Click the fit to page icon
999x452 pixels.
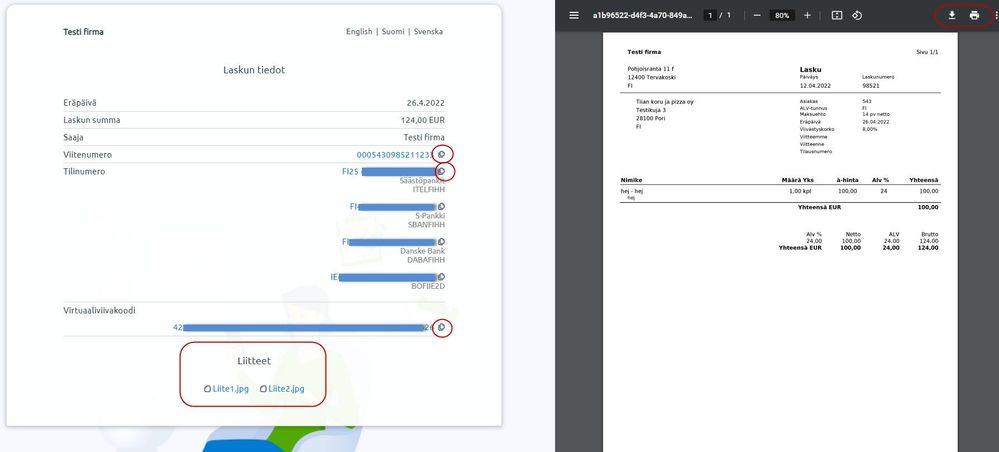pyautogui.click(x=837, y=15)
